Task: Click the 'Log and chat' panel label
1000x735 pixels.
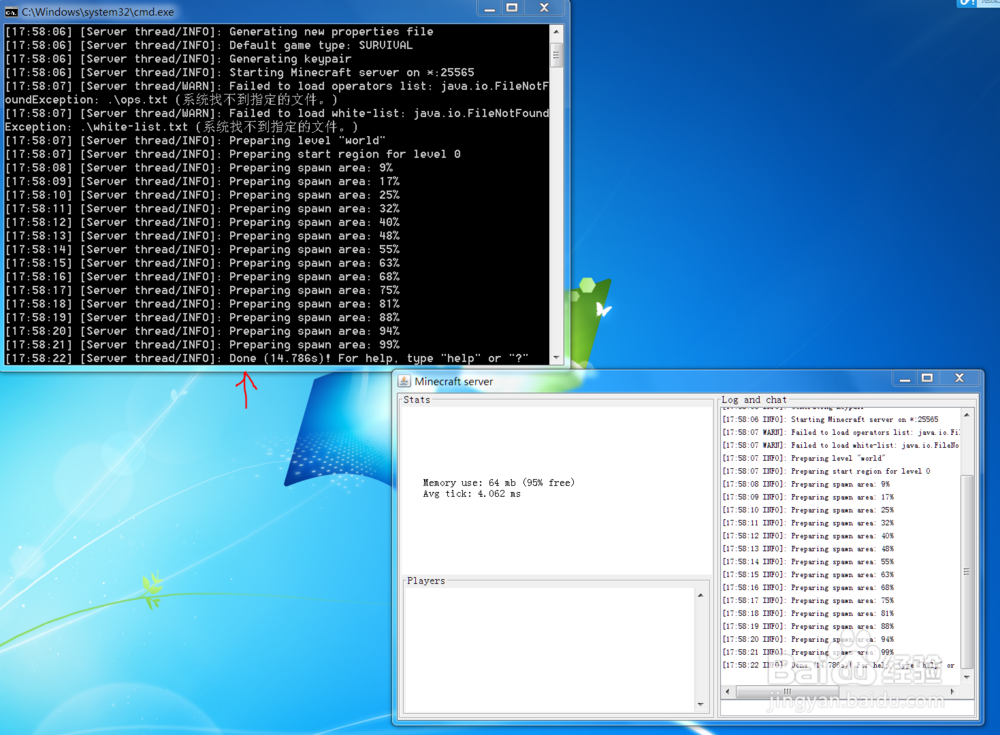Action: pyautogui.click(x=754, y=400)
